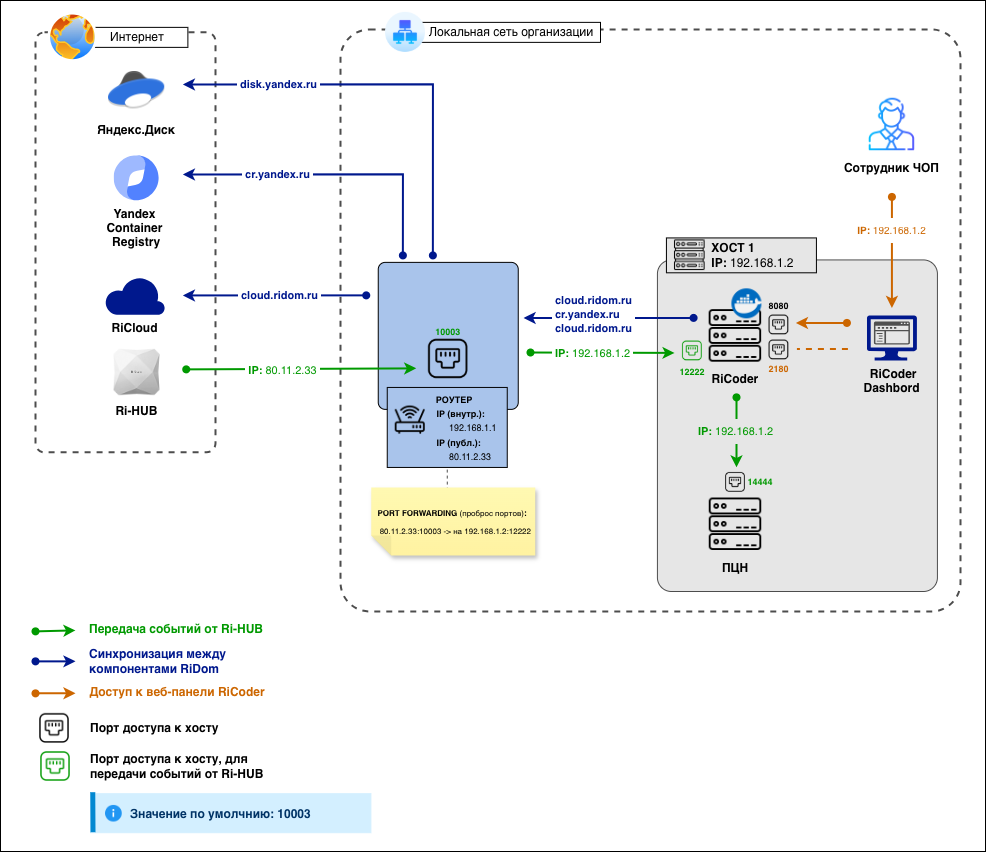Select the Yandex Container Registry icon

tap(134, 180)
